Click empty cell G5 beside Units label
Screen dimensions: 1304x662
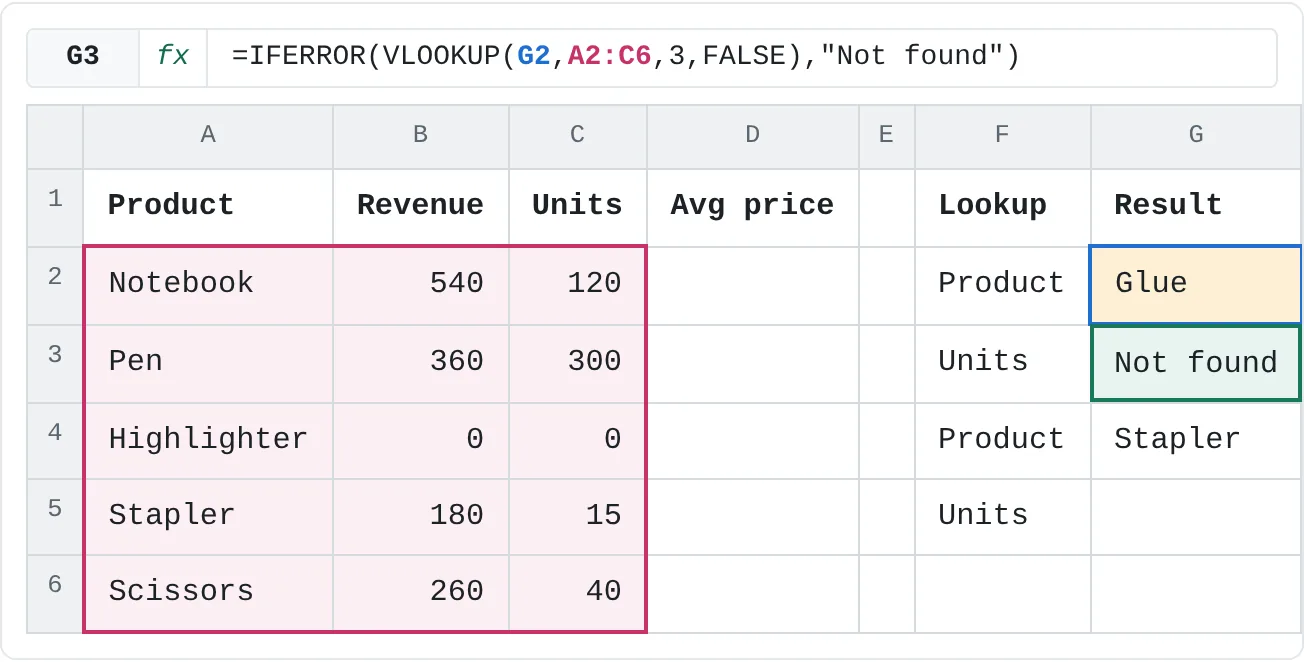1197,517
